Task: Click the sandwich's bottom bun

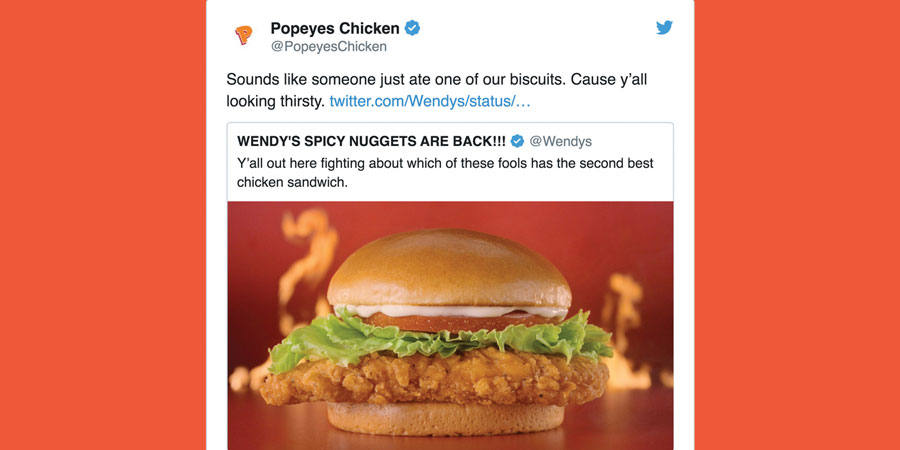Action: click(x=445, y=418)
